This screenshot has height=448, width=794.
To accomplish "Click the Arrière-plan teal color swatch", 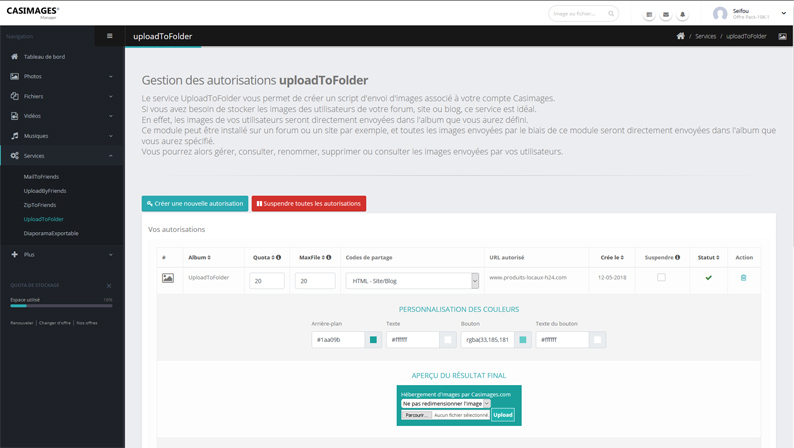I will click(373, 340).
